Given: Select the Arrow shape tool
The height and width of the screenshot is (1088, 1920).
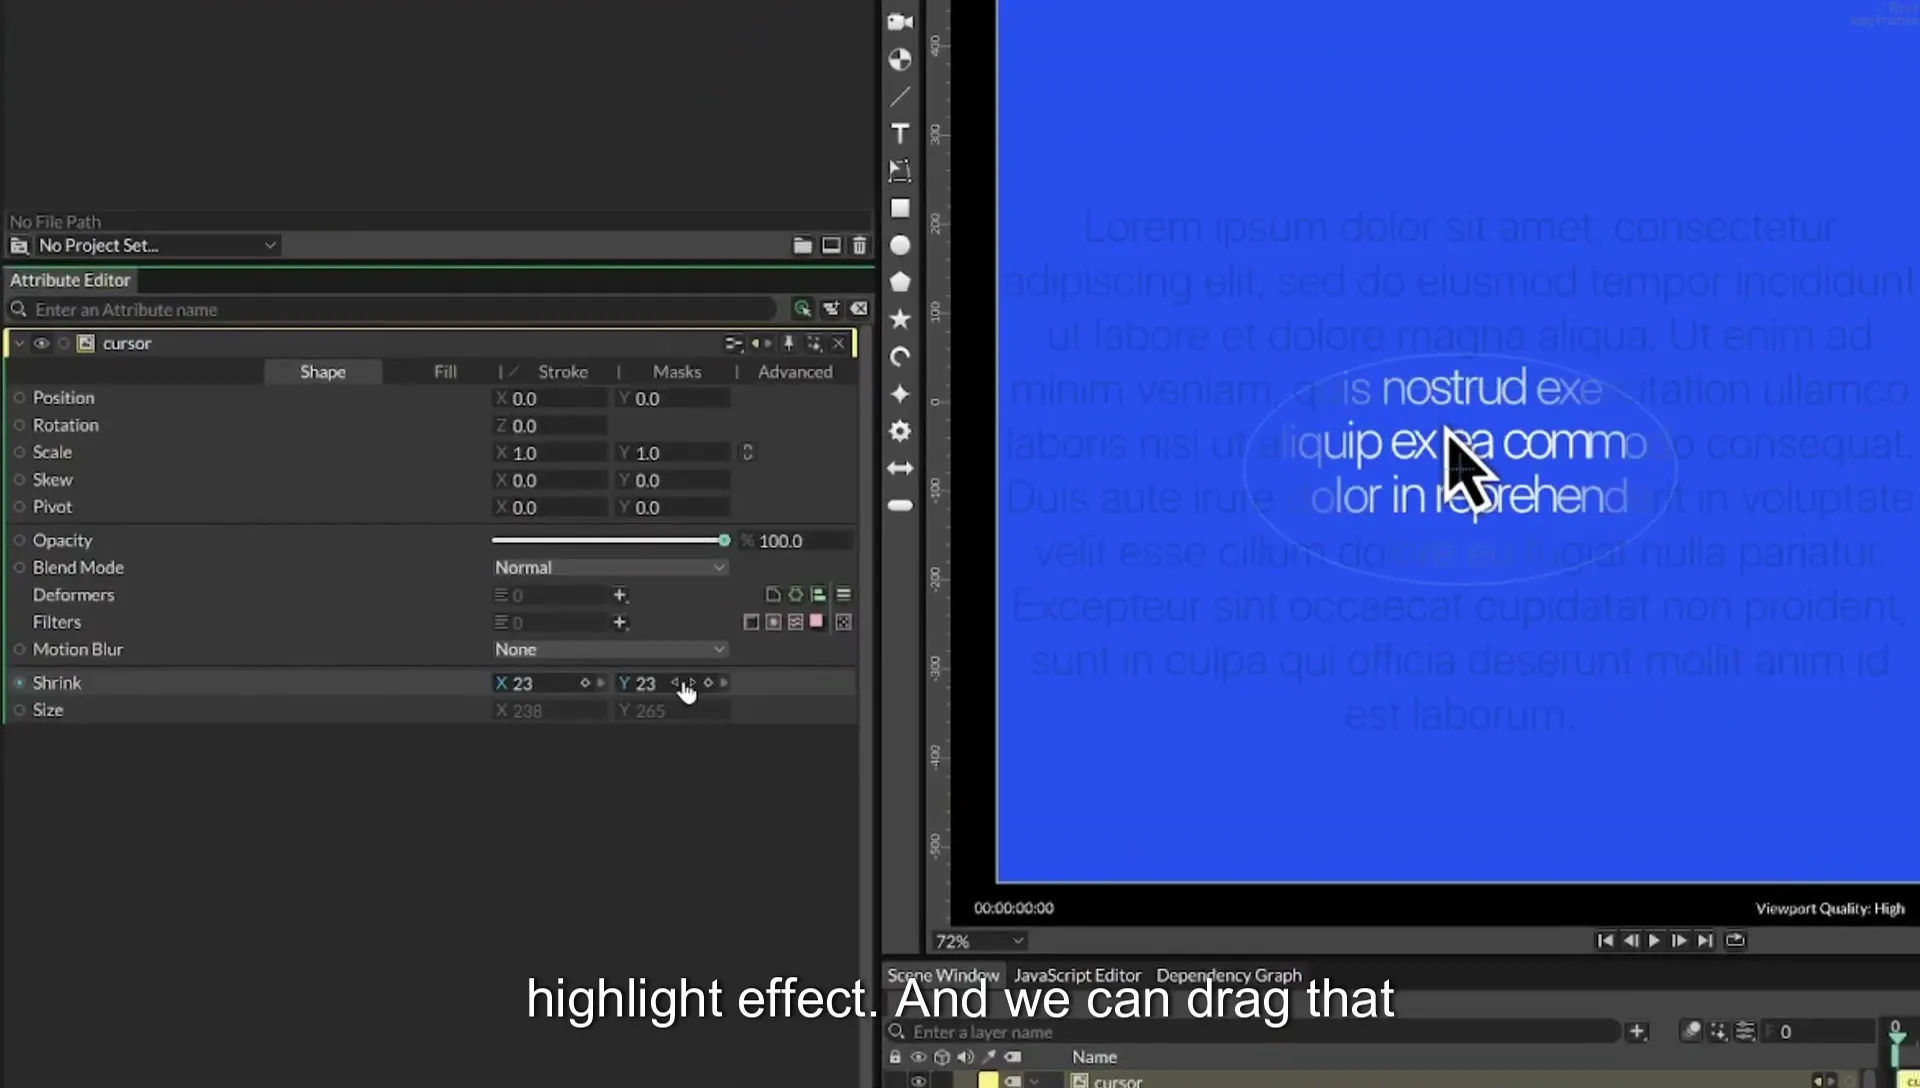Looking at the screenshot, I should 900,468.
